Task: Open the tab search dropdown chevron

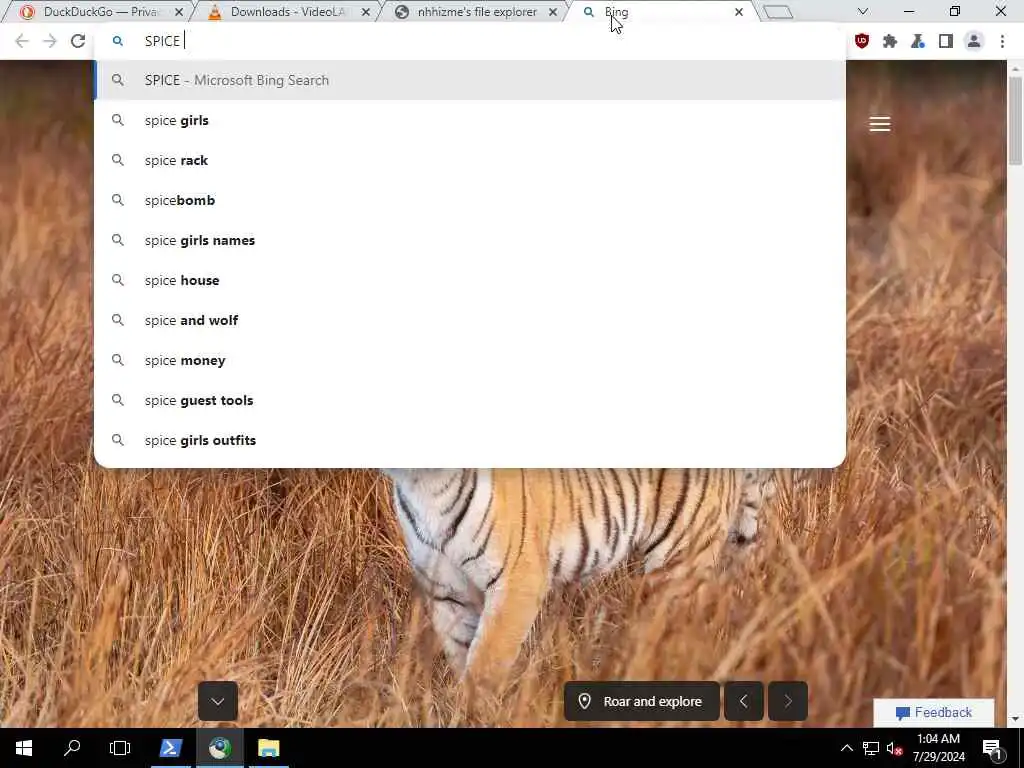Action: (x=863, y=12)
